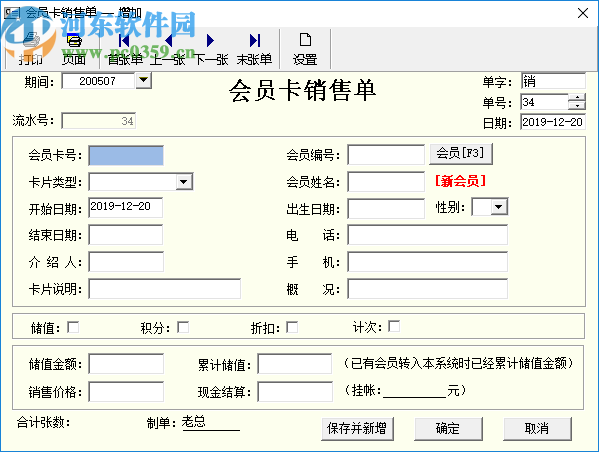Open the 性别 gender dropdown

coord(499,207)
